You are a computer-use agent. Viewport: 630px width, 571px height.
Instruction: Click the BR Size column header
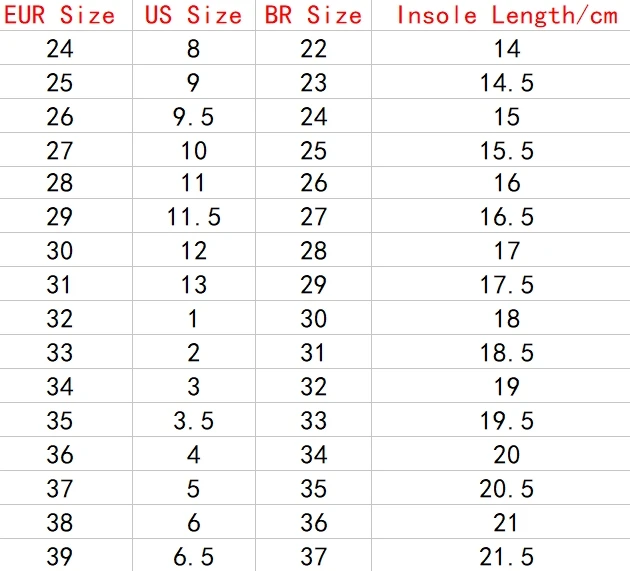(313, 15)
